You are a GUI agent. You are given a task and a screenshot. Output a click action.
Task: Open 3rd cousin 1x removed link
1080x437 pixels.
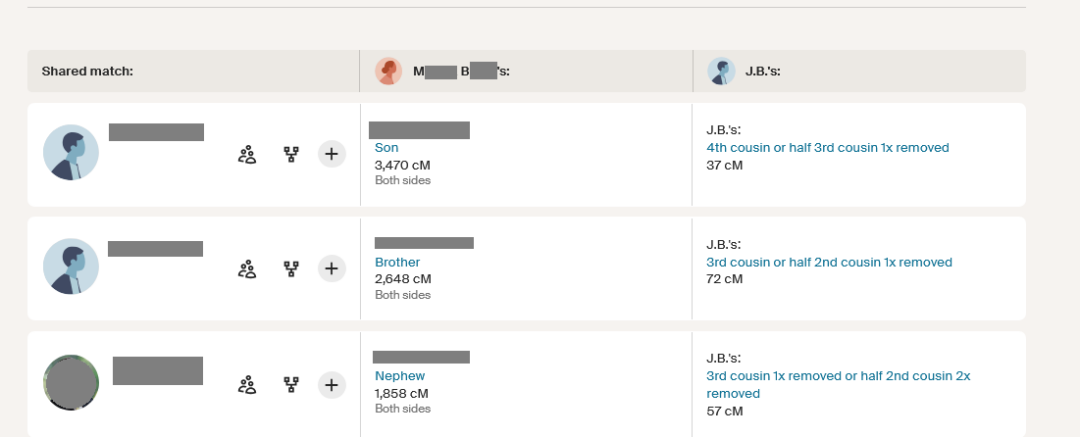(x=838, y=385)
